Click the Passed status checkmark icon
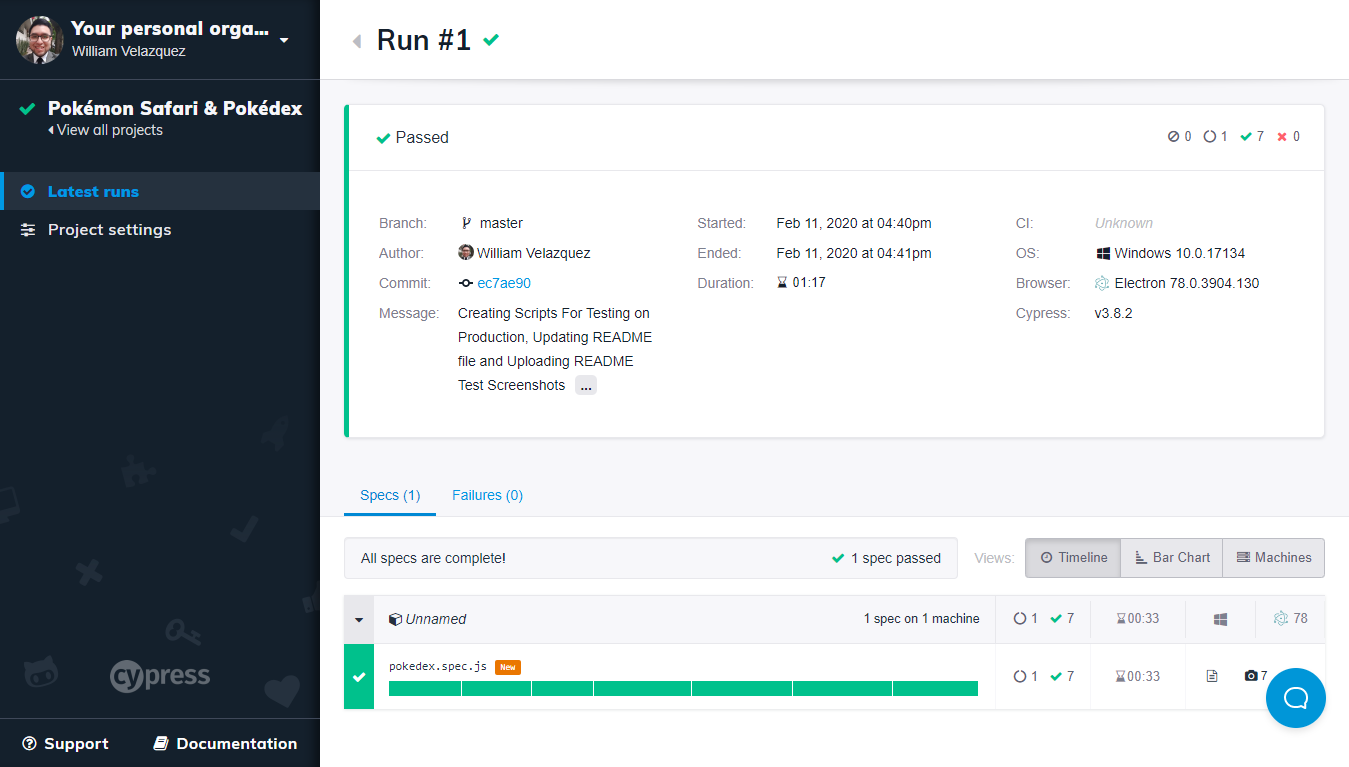The width and height of the screenshot is (1349, 767). (383, 138)
